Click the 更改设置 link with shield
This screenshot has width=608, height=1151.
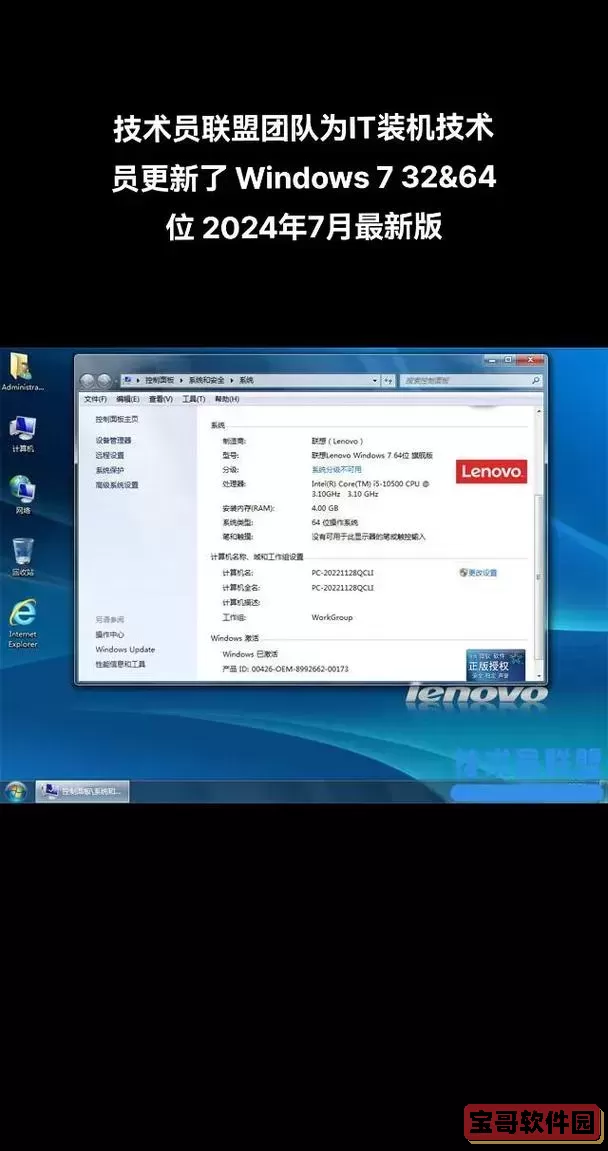(479, 573)
